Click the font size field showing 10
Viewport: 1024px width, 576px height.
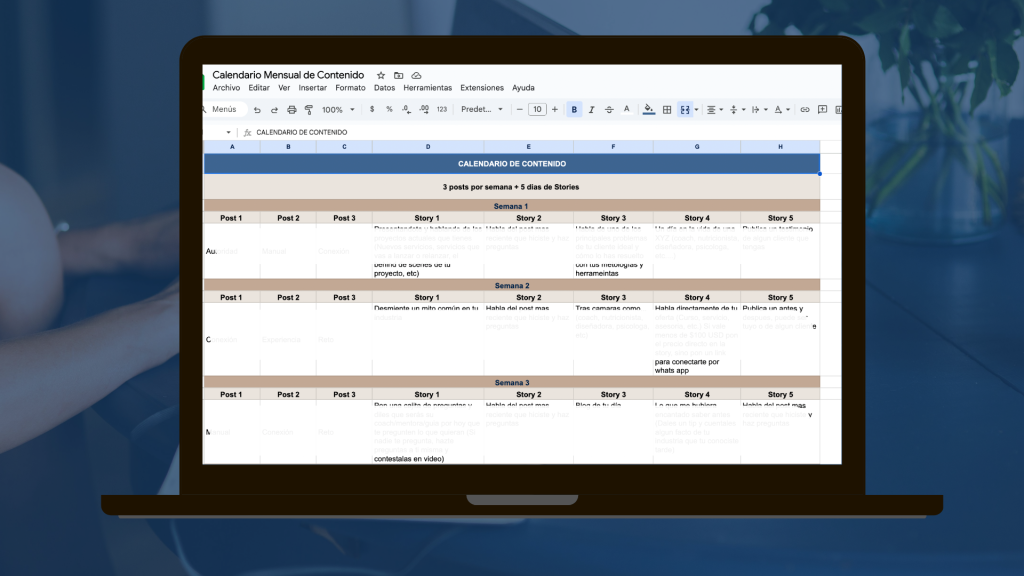(x=537, y=110)
